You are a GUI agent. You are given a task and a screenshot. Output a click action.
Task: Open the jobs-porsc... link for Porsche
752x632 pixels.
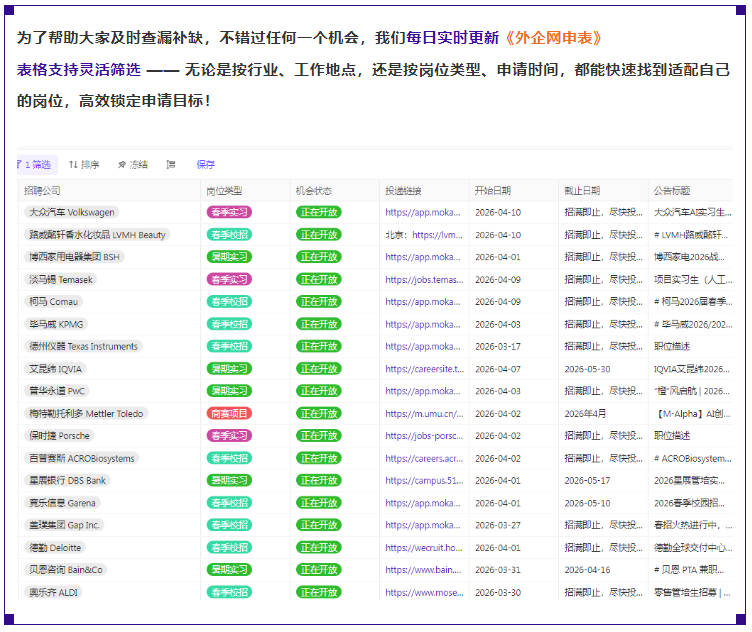point(424,435)
